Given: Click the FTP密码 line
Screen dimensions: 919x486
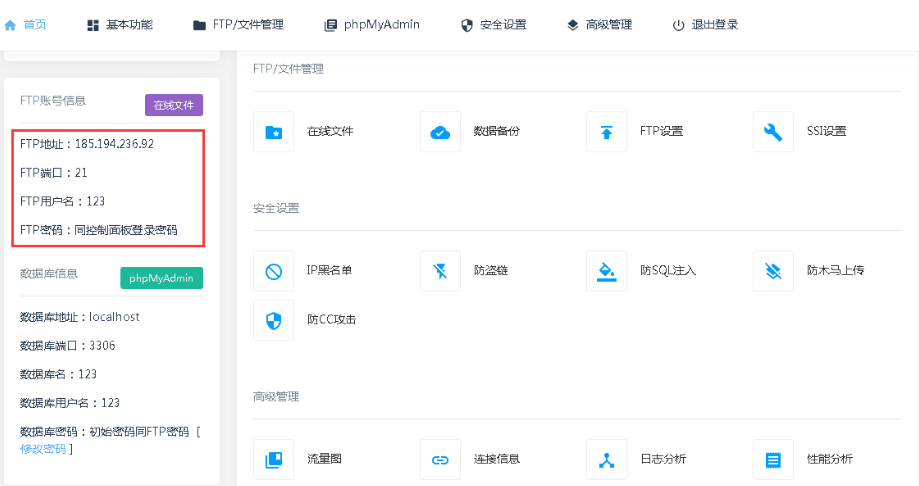Looking at the screenshot, I should point(98,230).
